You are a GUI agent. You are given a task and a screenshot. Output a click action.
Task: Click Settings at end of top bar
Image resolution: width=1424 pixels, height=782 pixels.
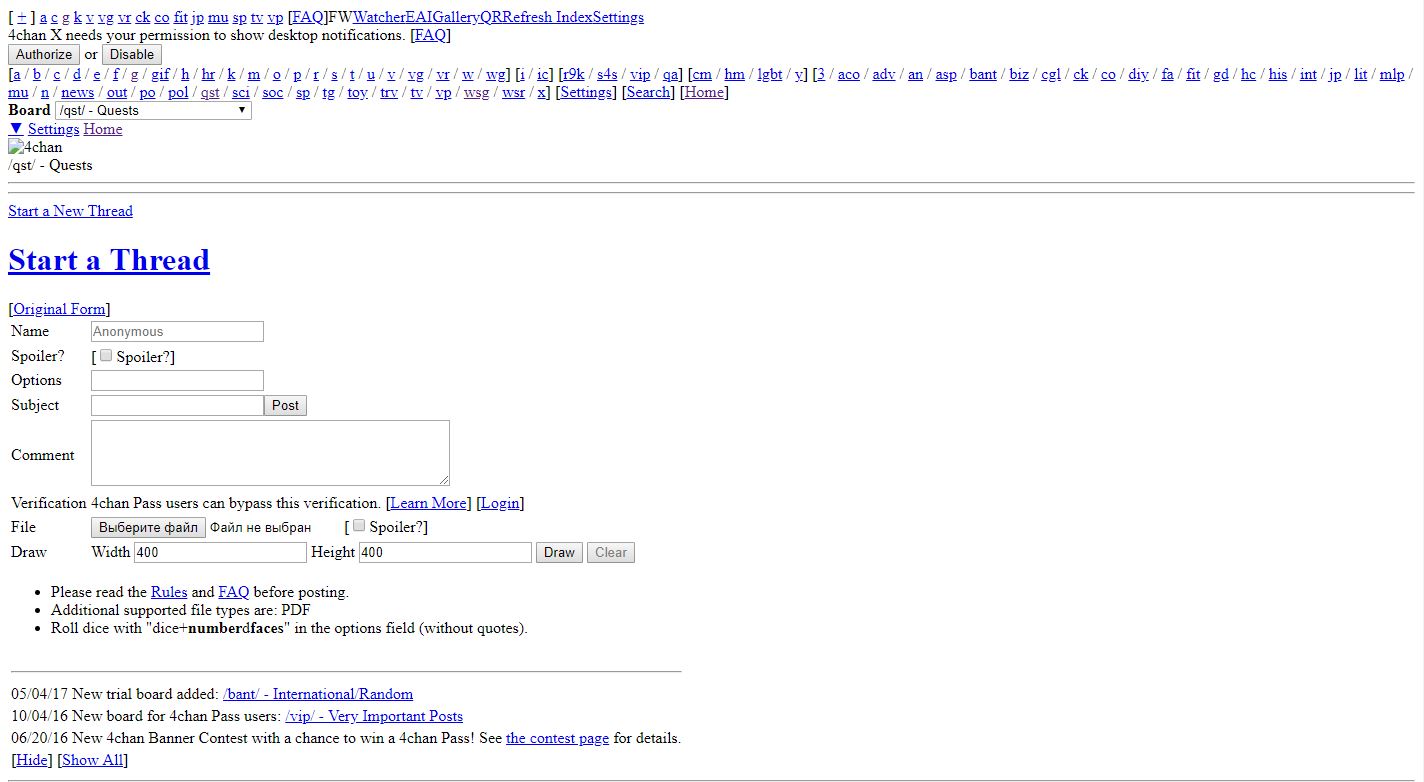(x=618, y=17)
